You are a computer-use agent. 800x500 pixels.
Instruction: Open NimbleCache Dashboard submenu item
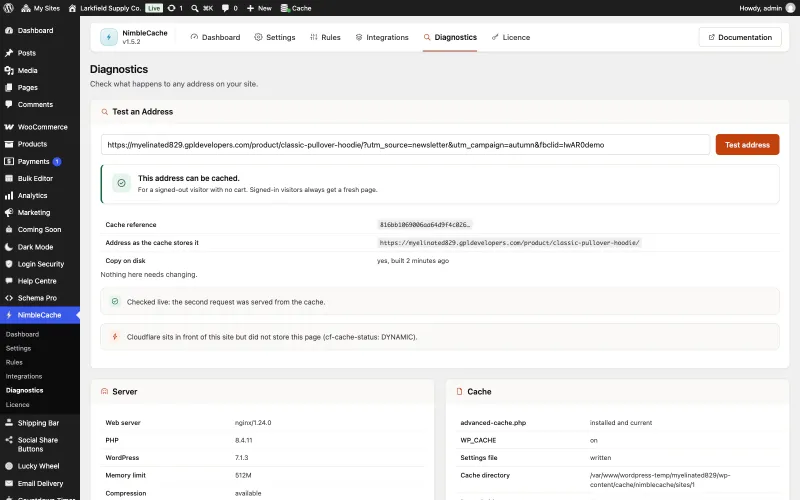click(x=22, y=335)
